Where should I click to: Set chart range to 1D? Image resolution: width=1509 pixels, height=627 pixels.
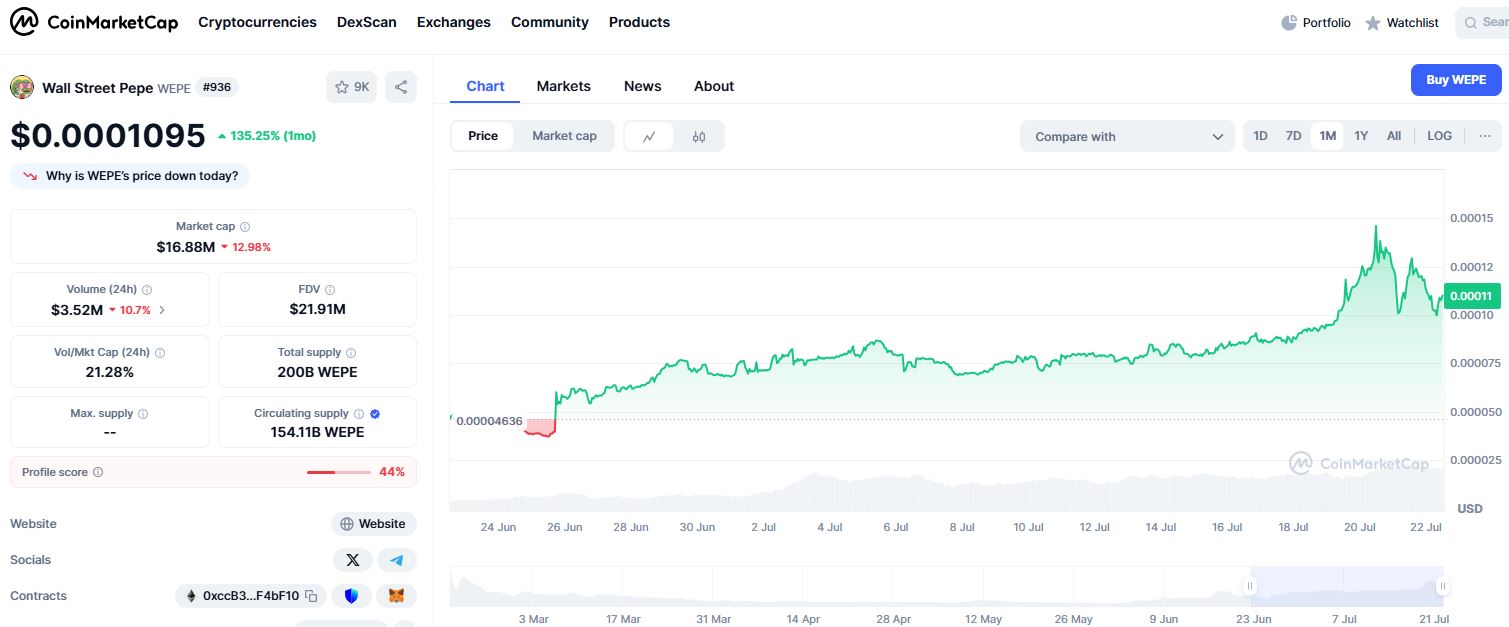pyautogui.click(x=1261, y=136)
